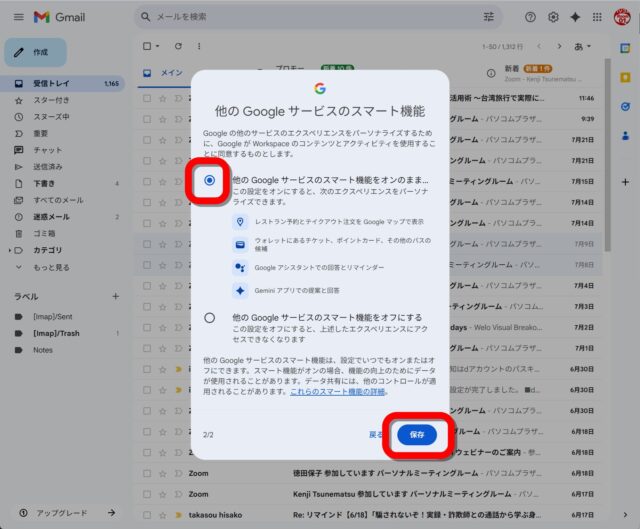This screenshot has width=640, height=529.
Task: Go to newer page arrow
Action: [x=539, y=46]
